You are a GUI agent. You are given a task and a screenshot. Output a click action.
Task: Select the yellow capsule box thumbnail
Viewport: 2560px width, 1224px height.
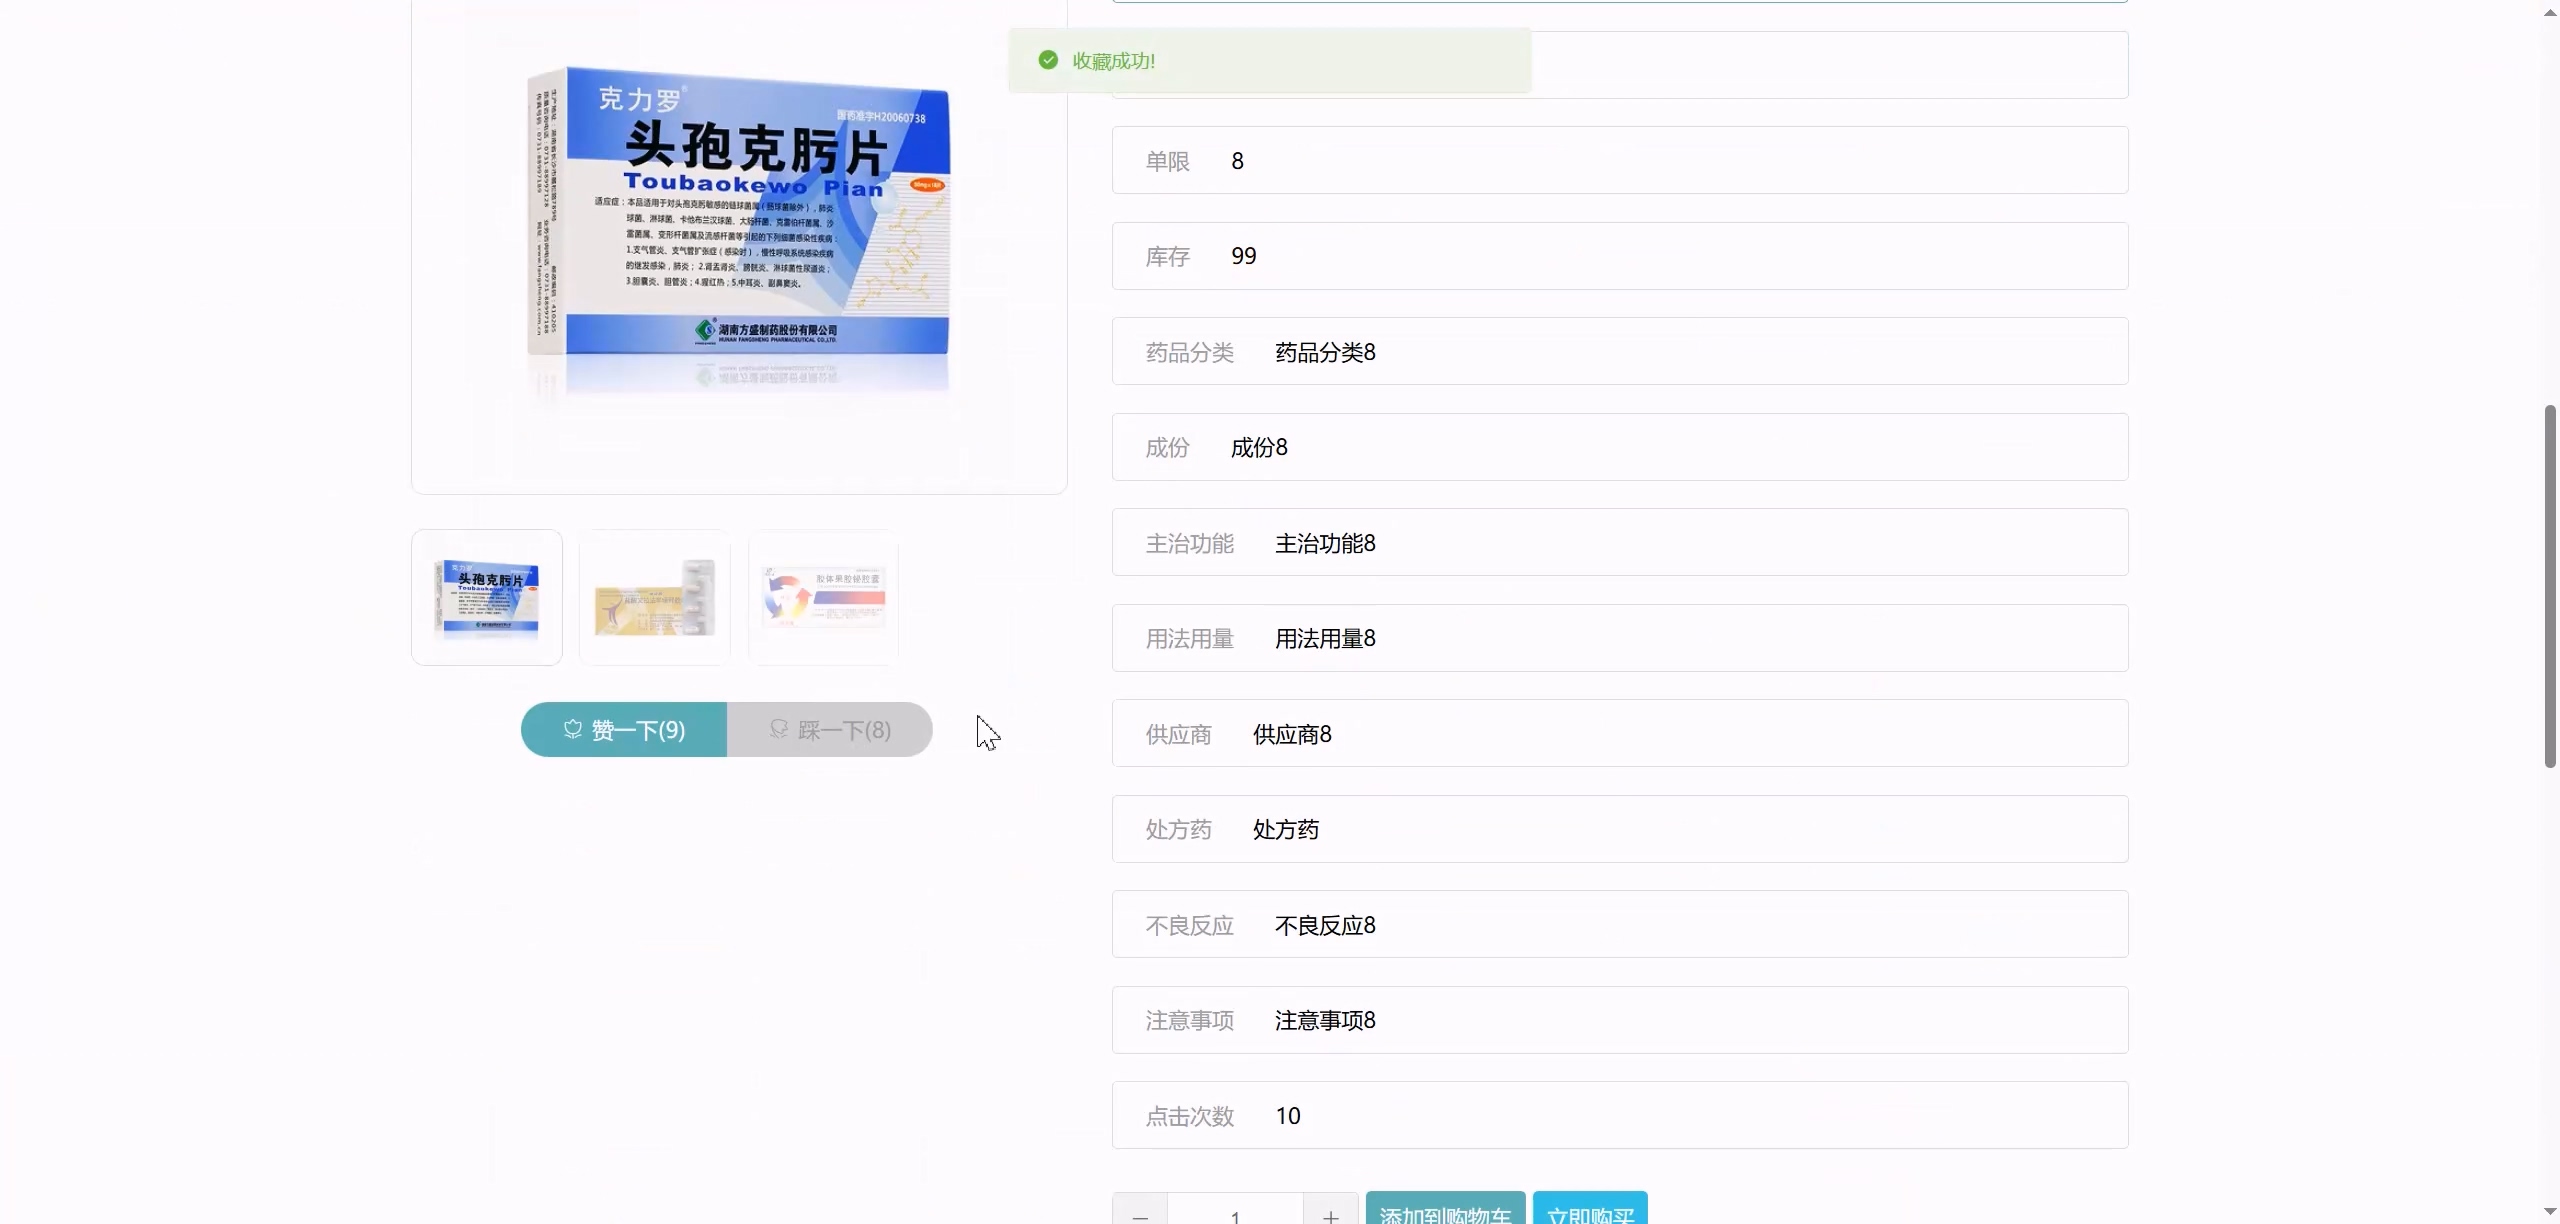[655, 598]
